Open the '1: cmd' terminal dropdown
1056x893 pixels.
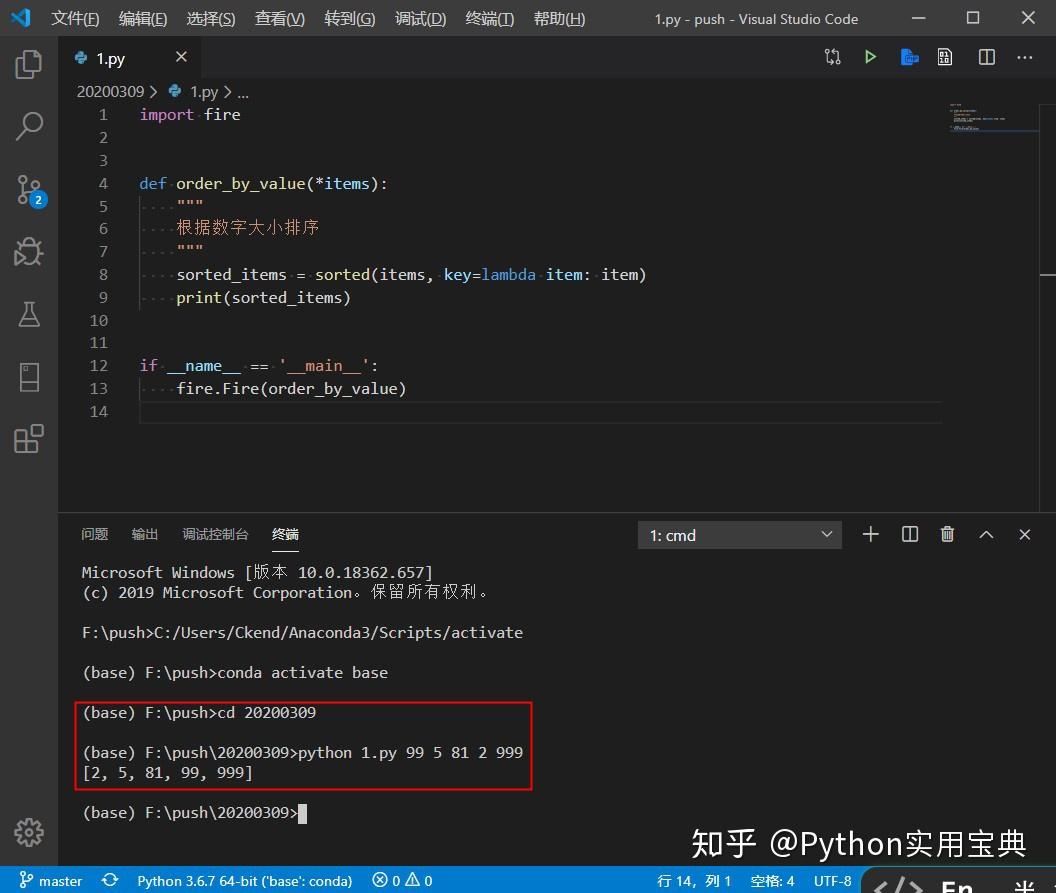738,534
